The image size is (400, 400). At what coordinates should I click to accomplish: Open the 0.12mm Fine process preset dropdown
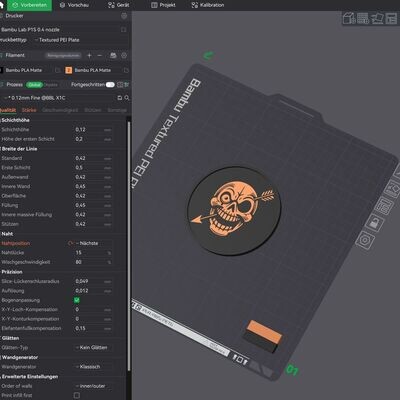point(58,98)
